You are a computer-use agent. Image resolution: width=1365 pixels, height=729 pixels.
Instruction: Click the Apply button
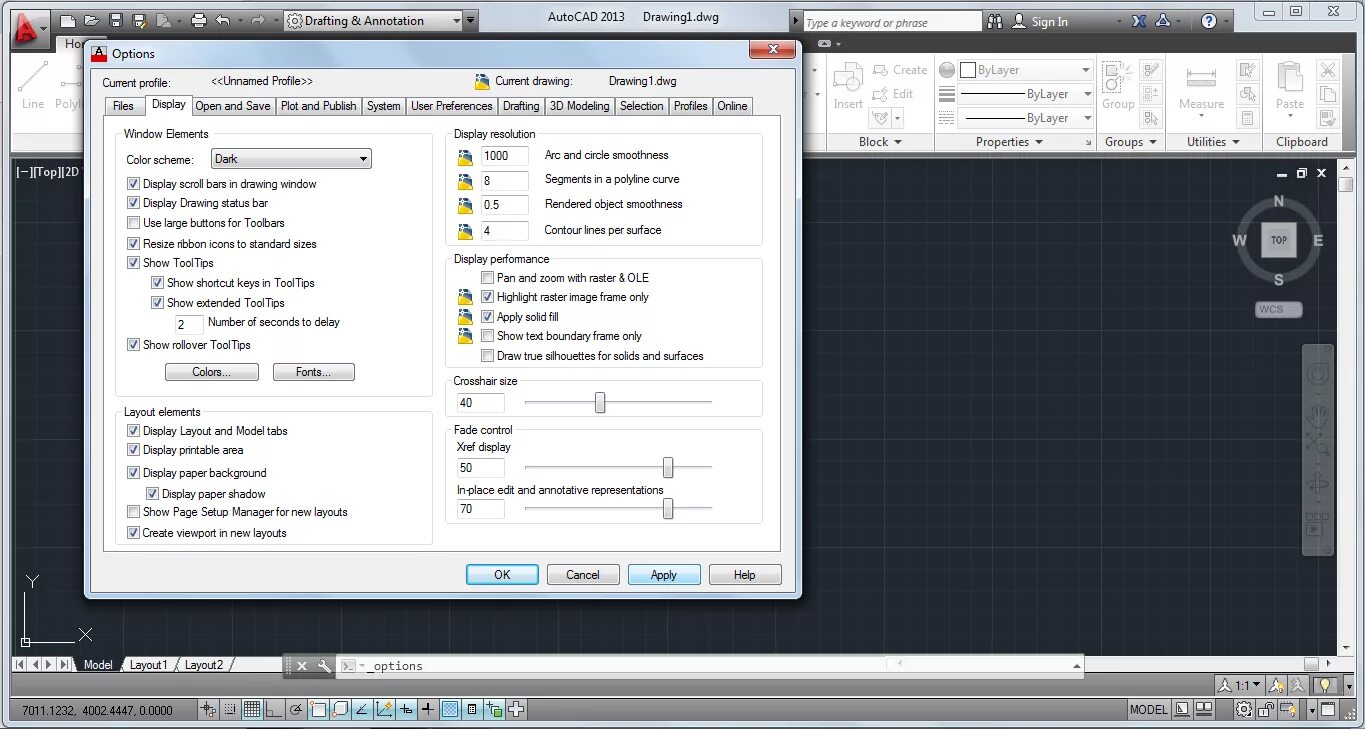[x=664, y=575]
